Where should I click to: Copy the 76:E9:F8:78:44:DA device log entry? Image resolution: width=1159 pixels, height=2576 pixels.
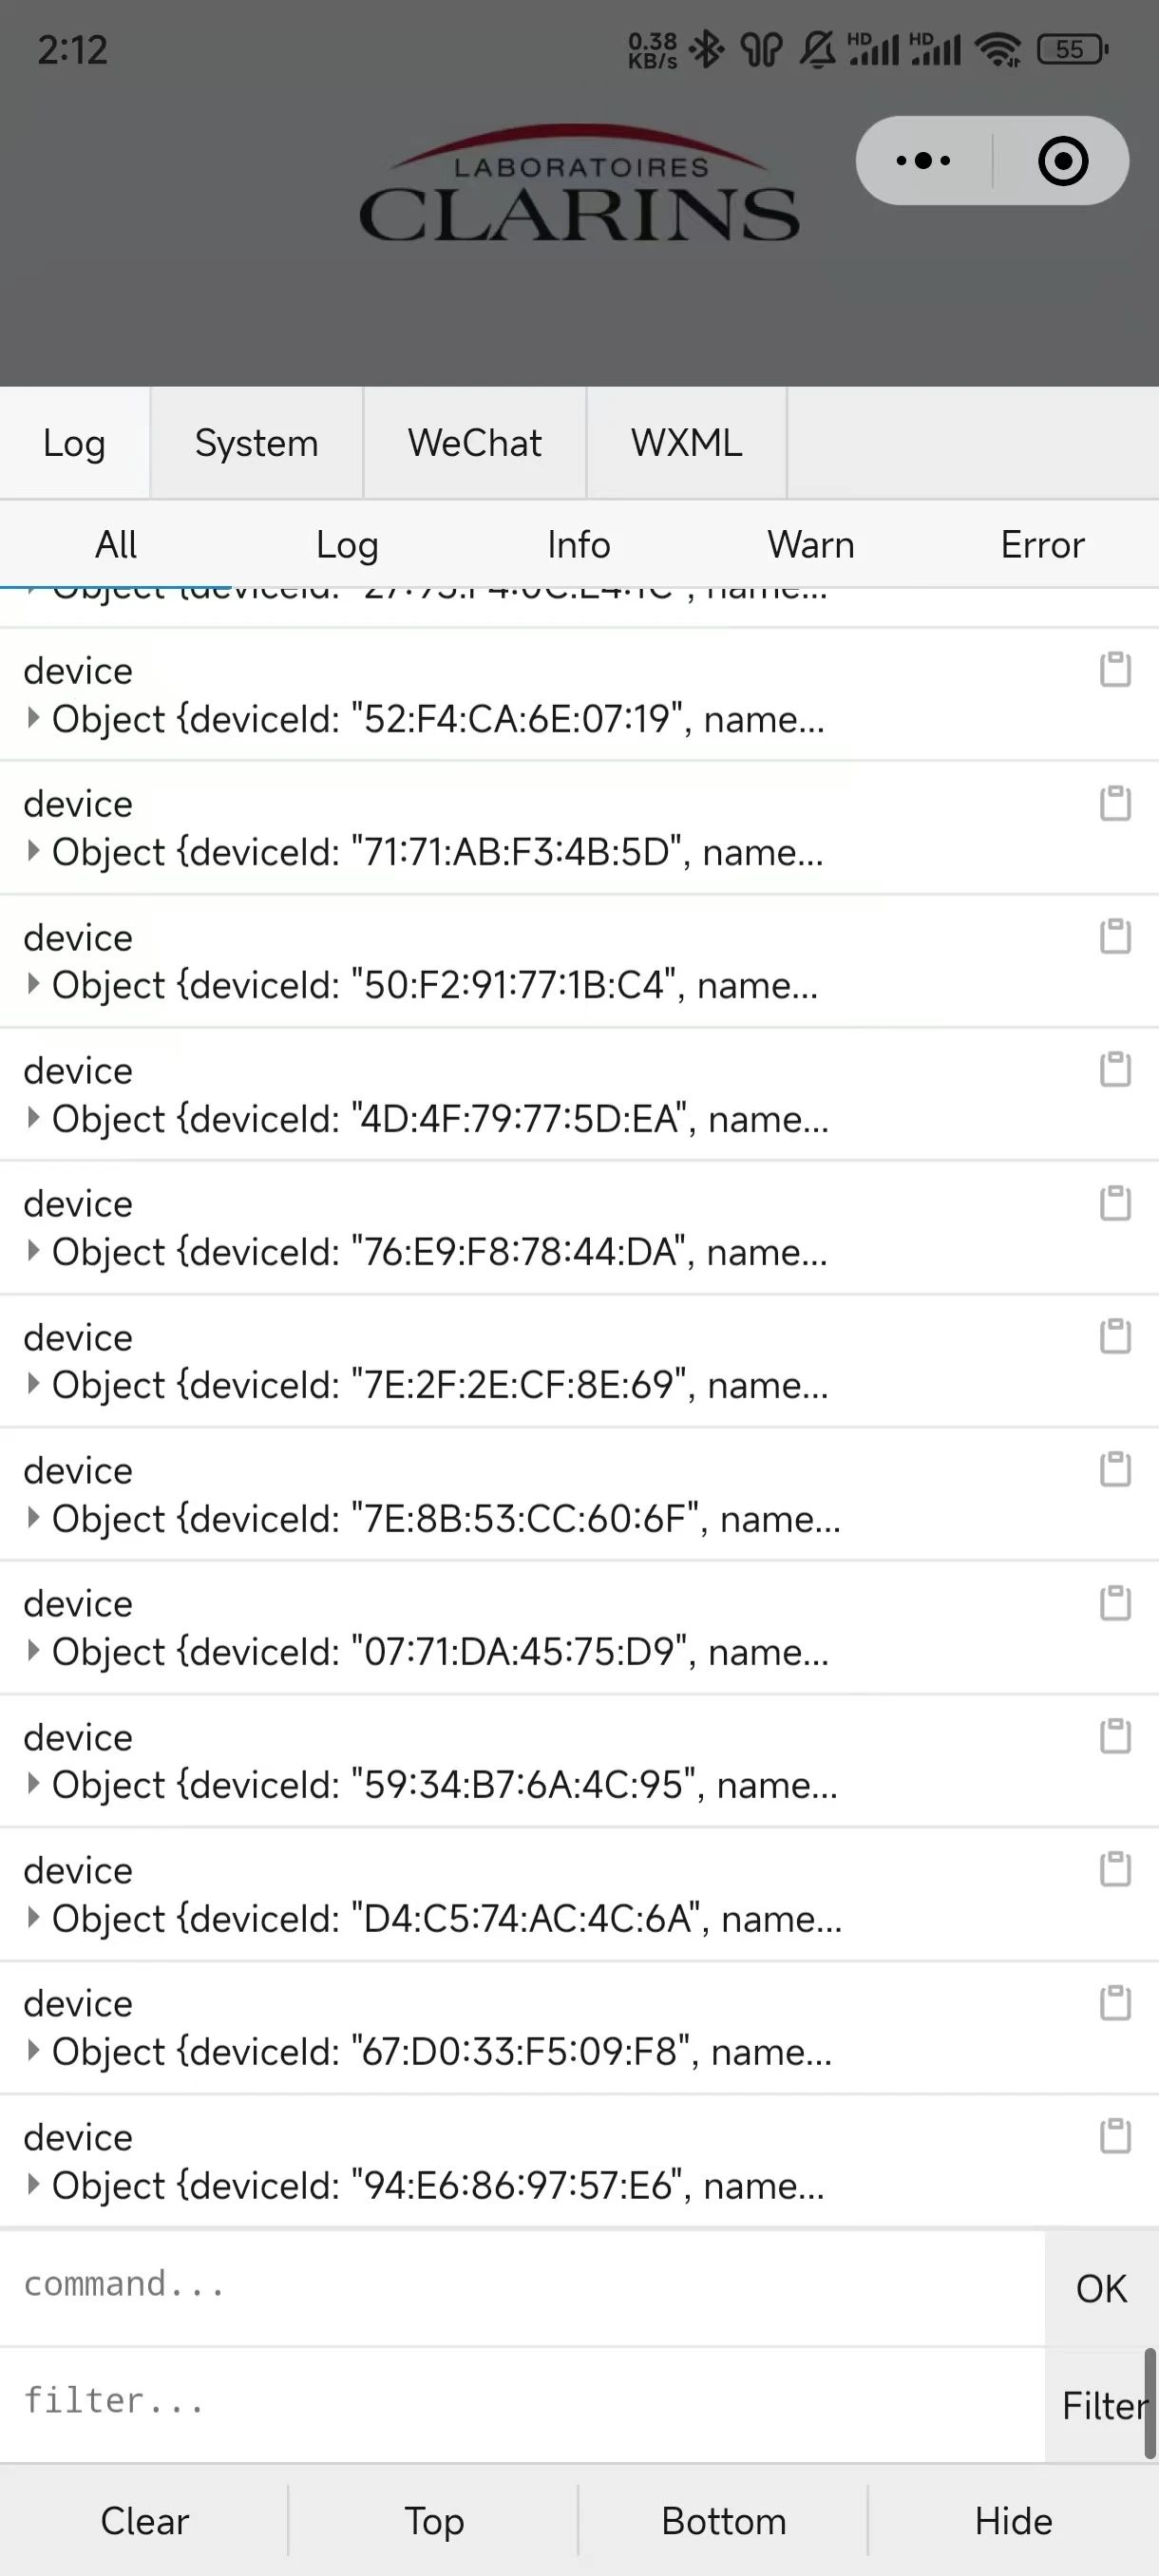click(1115, 1203)
